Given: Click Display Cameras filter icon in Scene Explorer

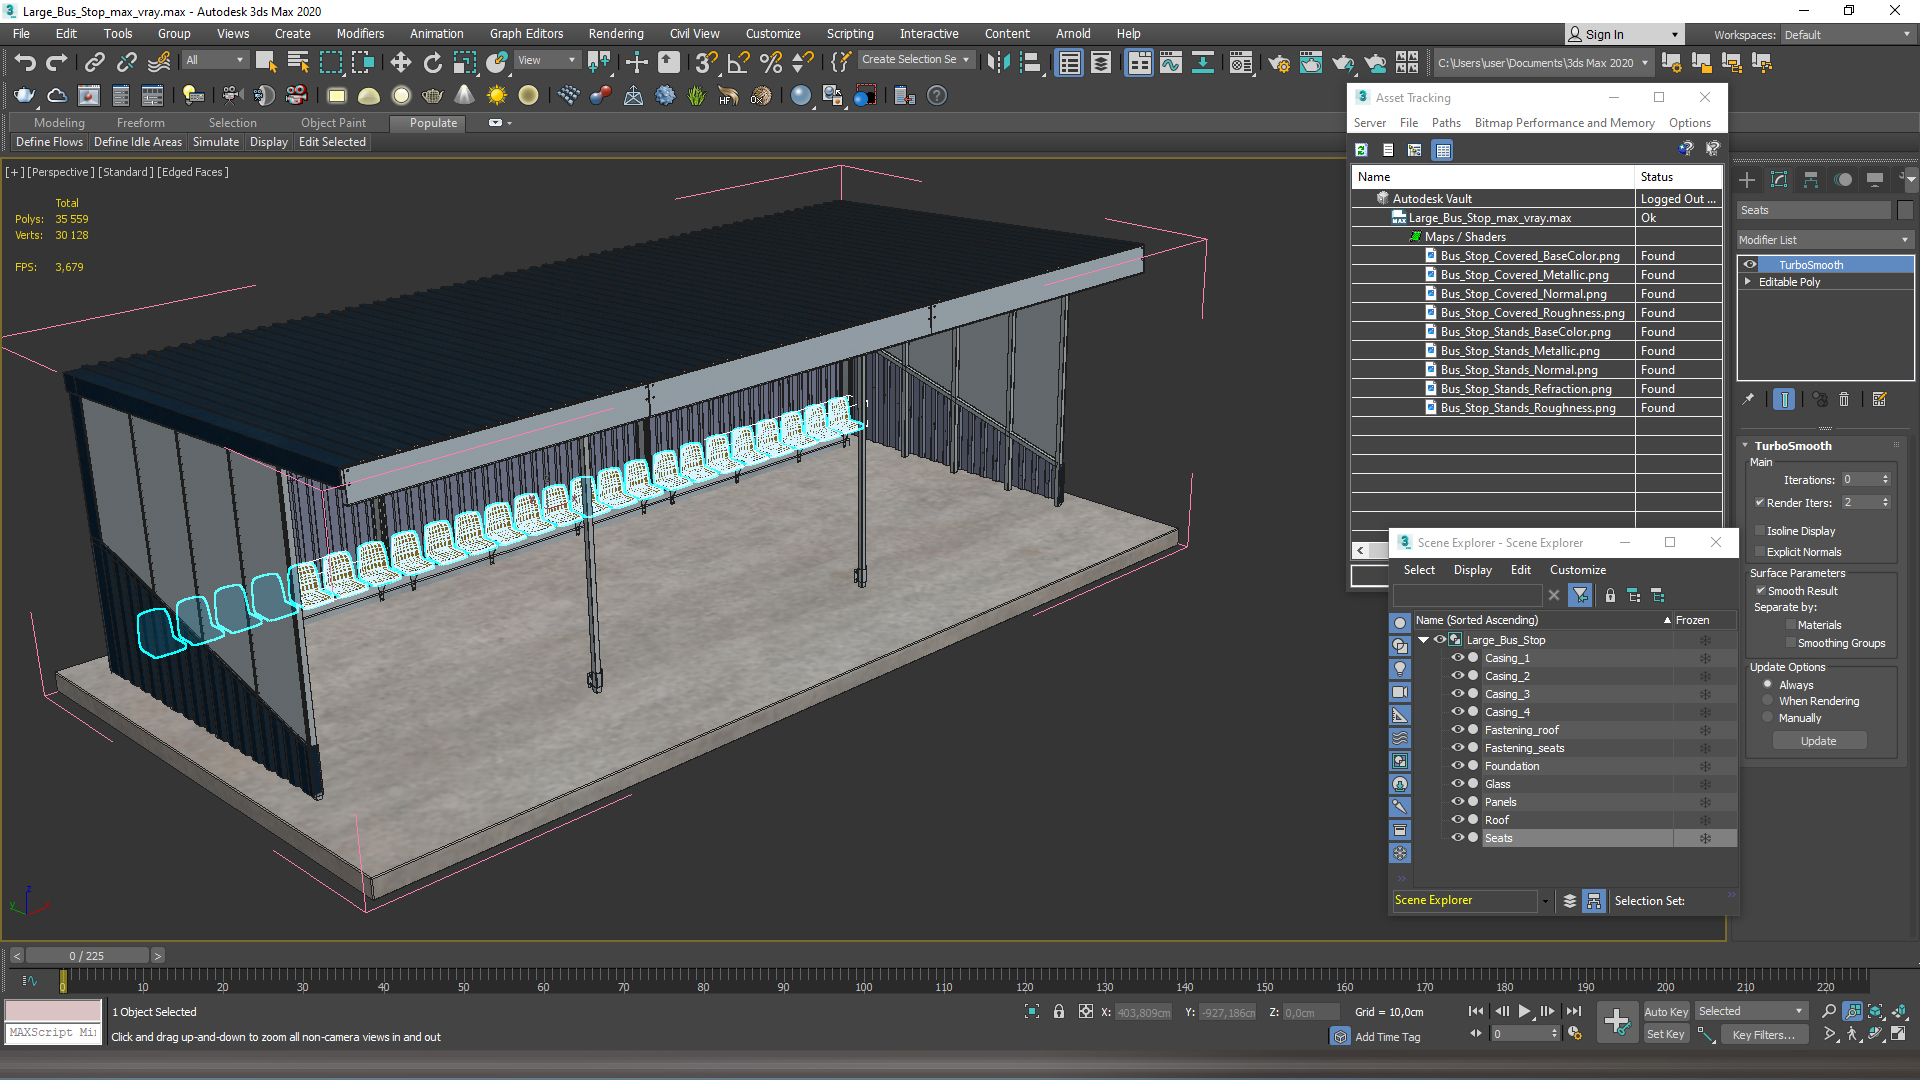Looking at the screenshot, I should (x=1400, y=692).
